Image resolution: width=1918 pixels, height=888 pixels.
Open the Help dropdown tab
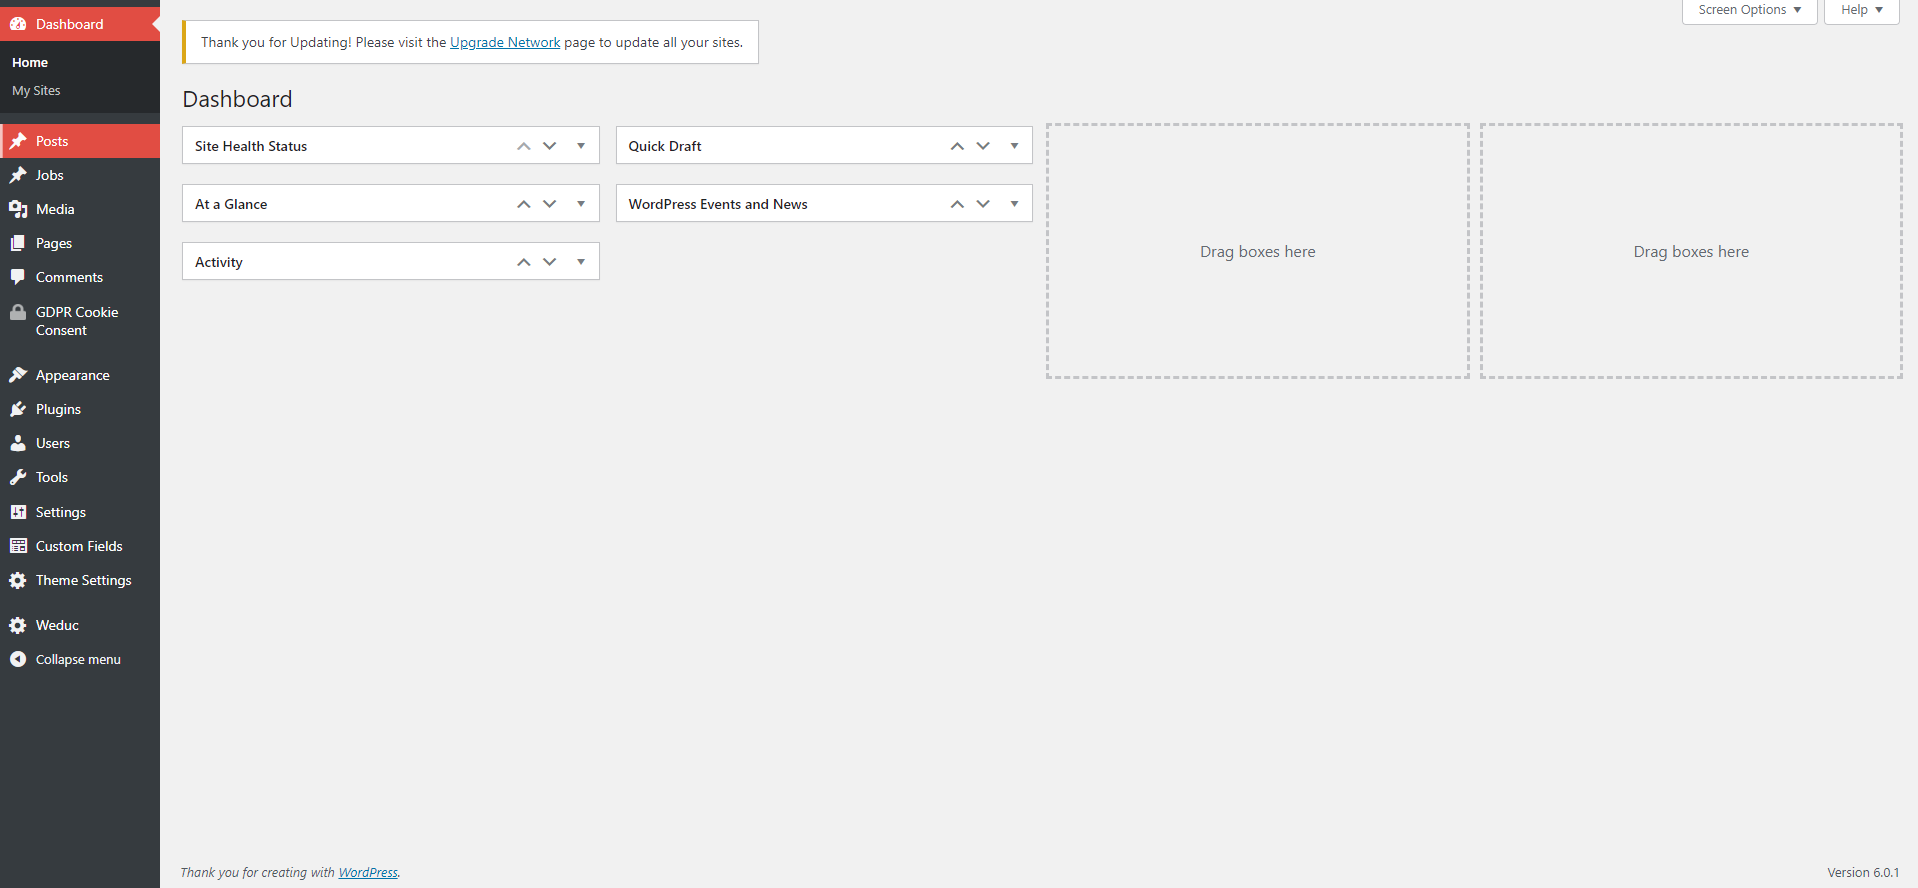tap(1861, 10)
